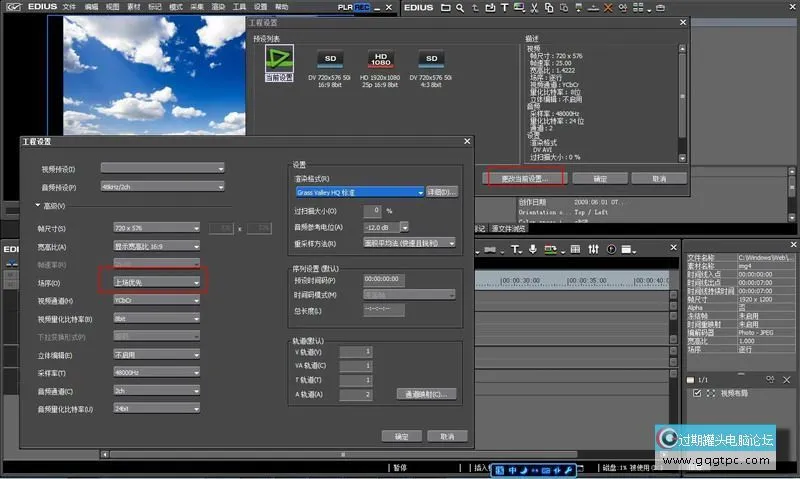Select the HD 1080 project preset icon
The width and height of the screenshot is (800, 479).
pos(381,60)
